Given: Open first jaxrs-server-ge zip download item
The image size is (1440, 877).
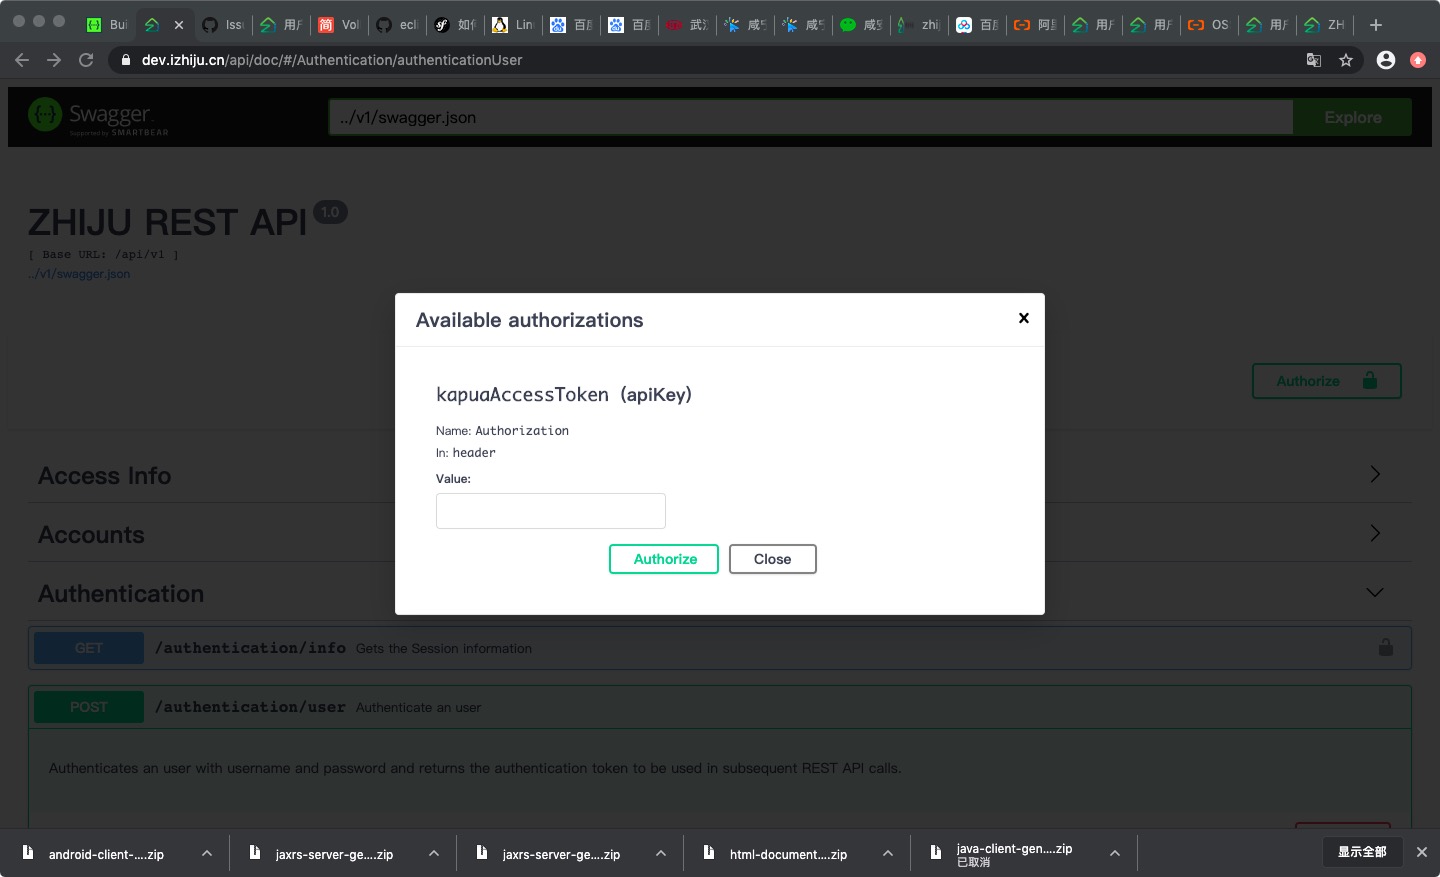Looking at the screenshot, I should pos(334,854).
